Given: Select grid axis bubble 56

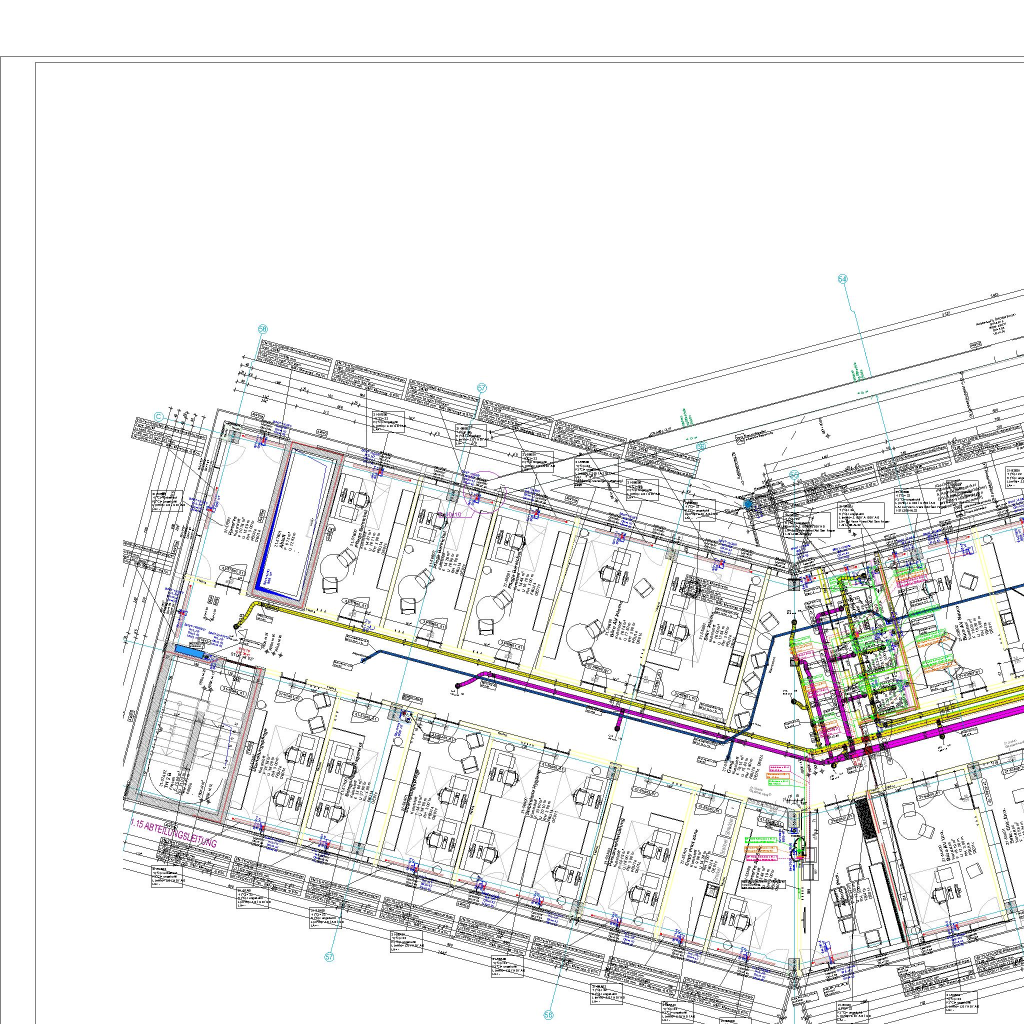Looking at the screenshot, I should click(x=263, y=329).
